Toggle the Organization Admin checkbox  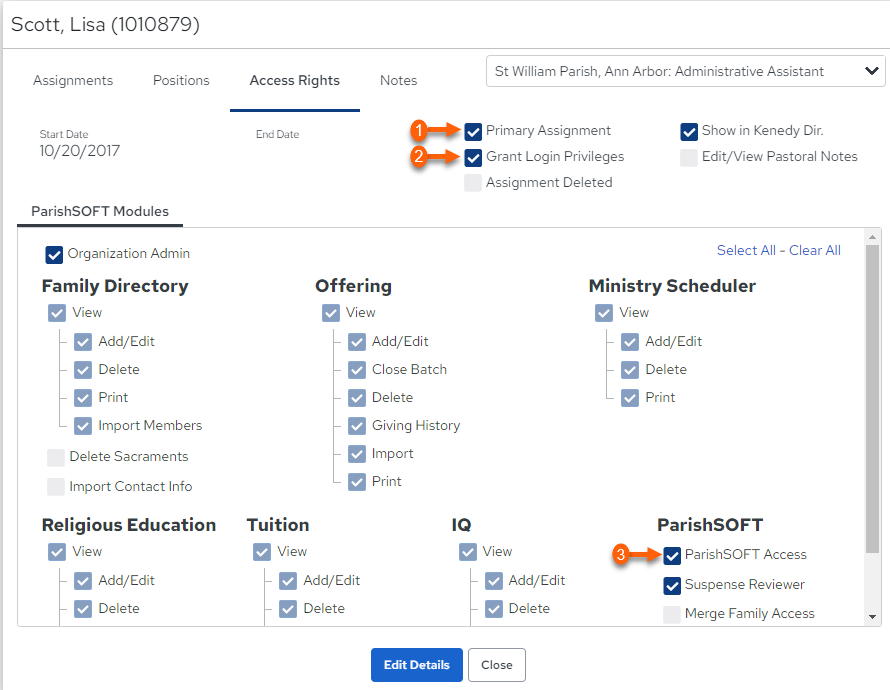[54, 255]
